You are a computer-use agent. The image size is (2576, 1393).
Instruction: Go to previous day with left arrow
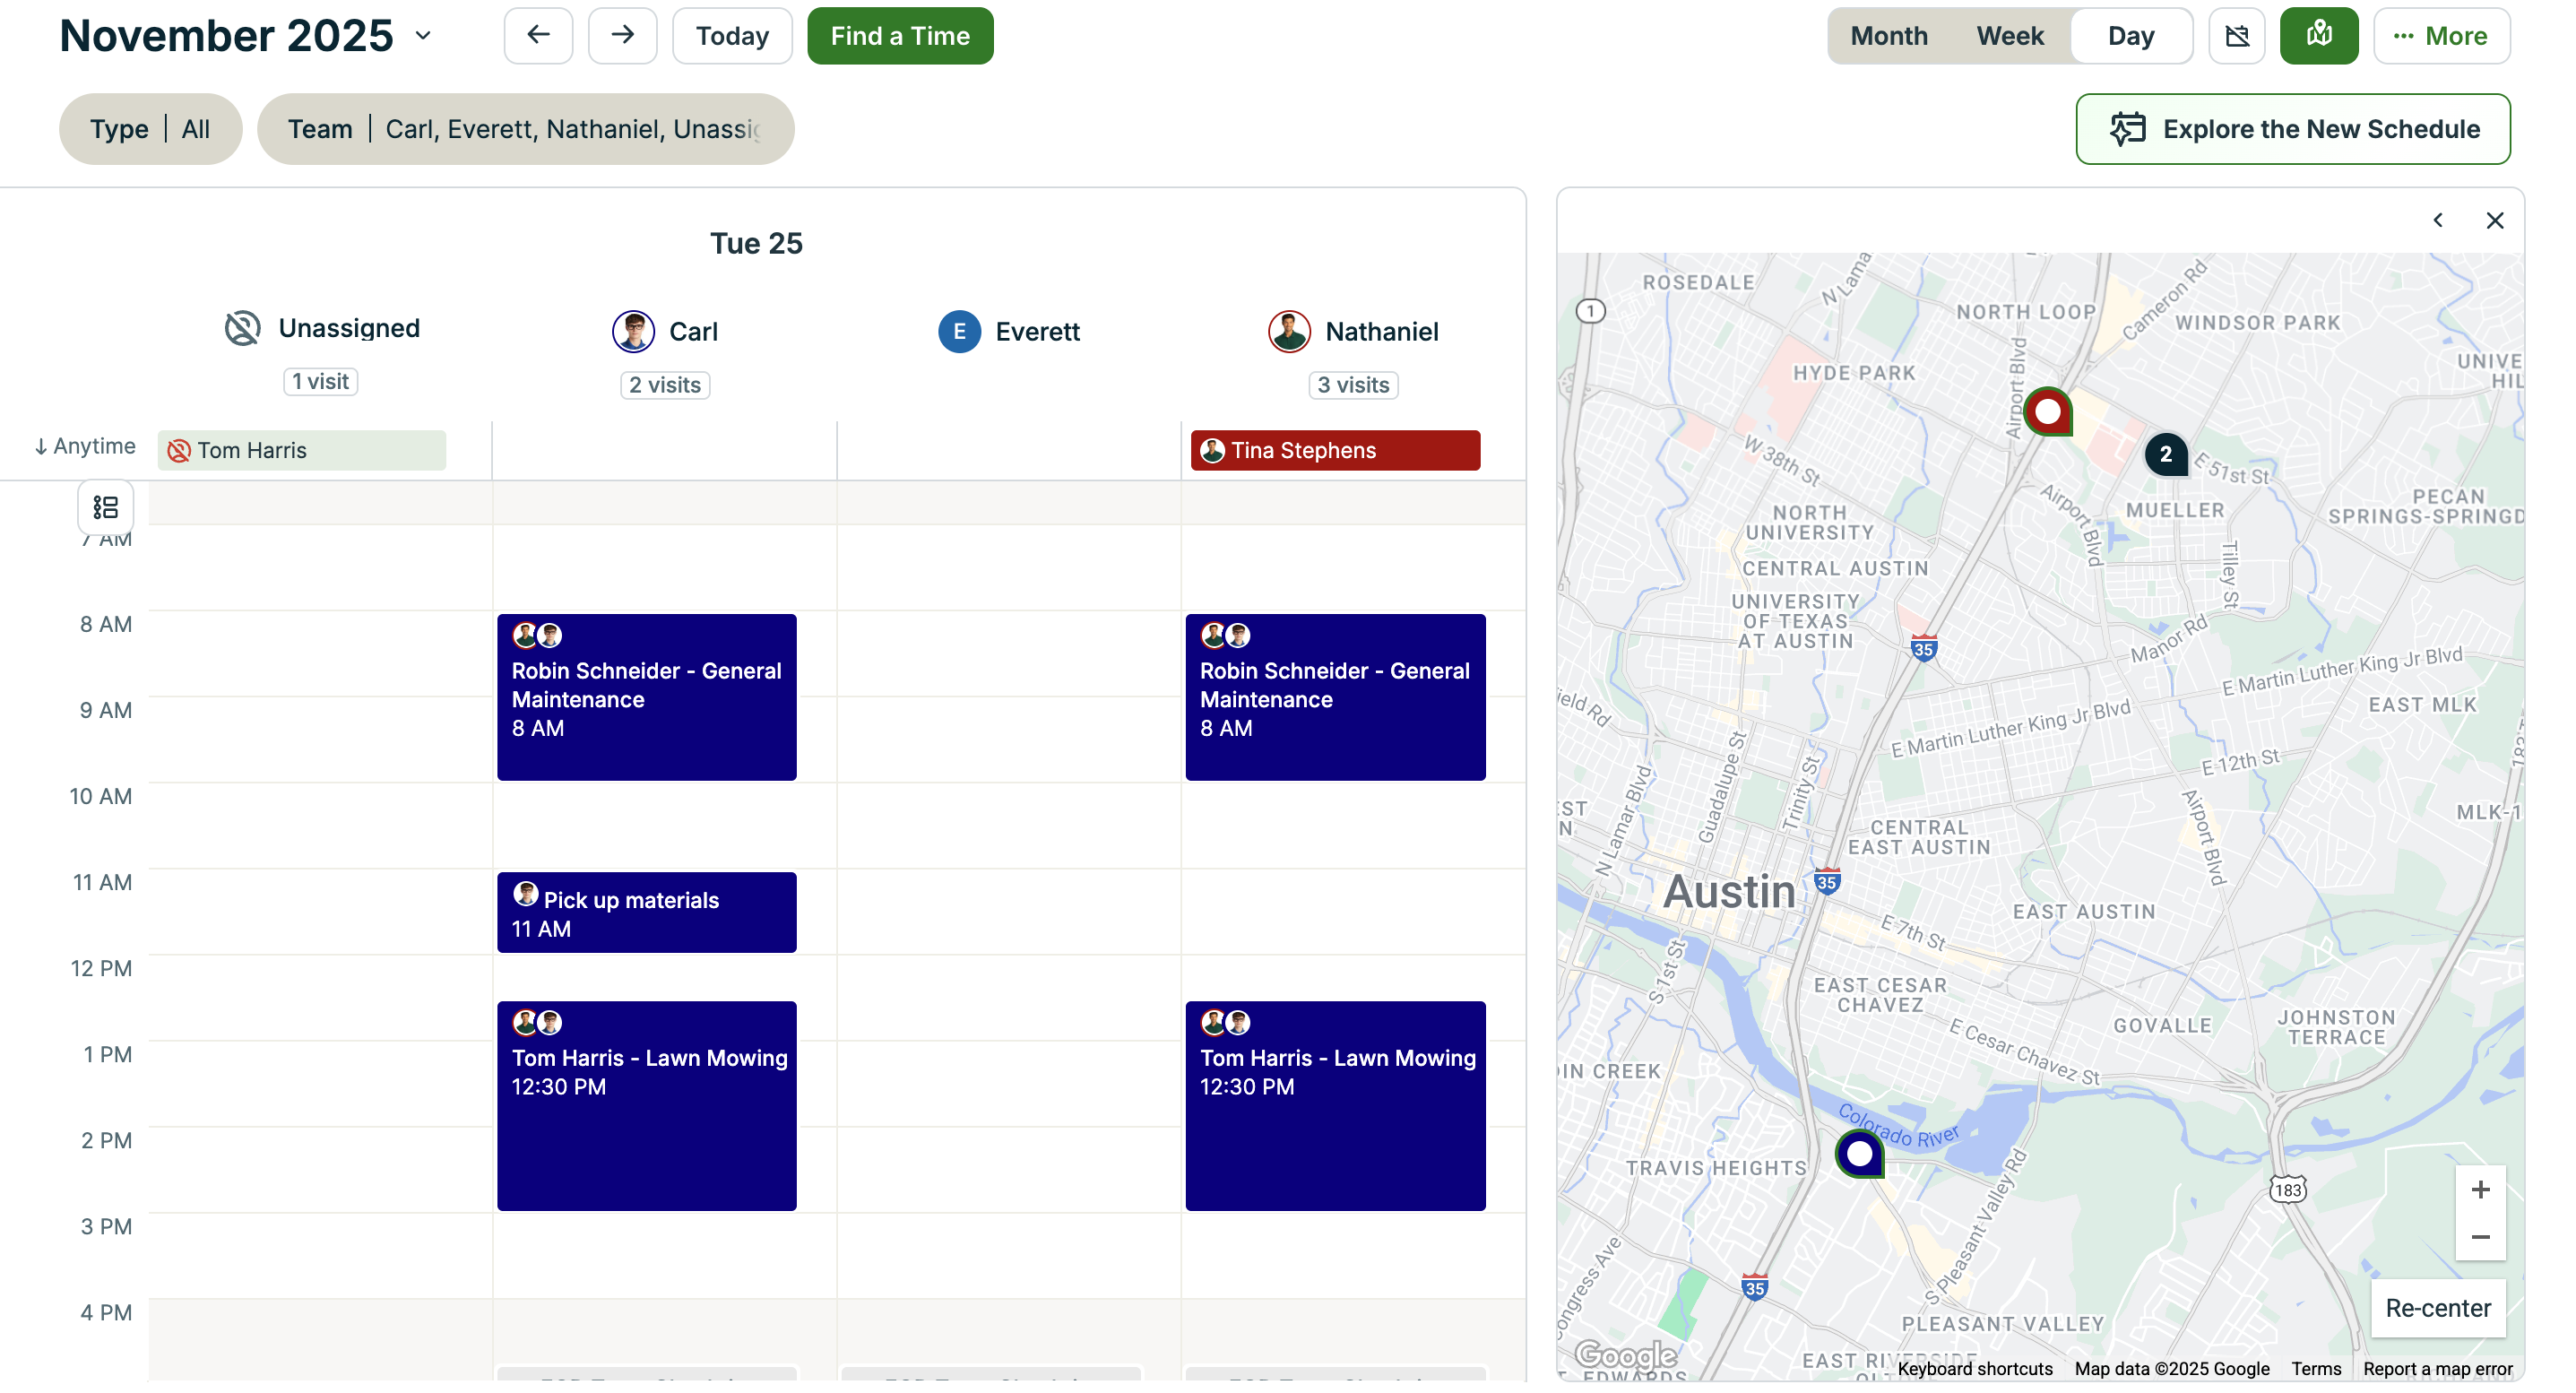tap(538, 36)
